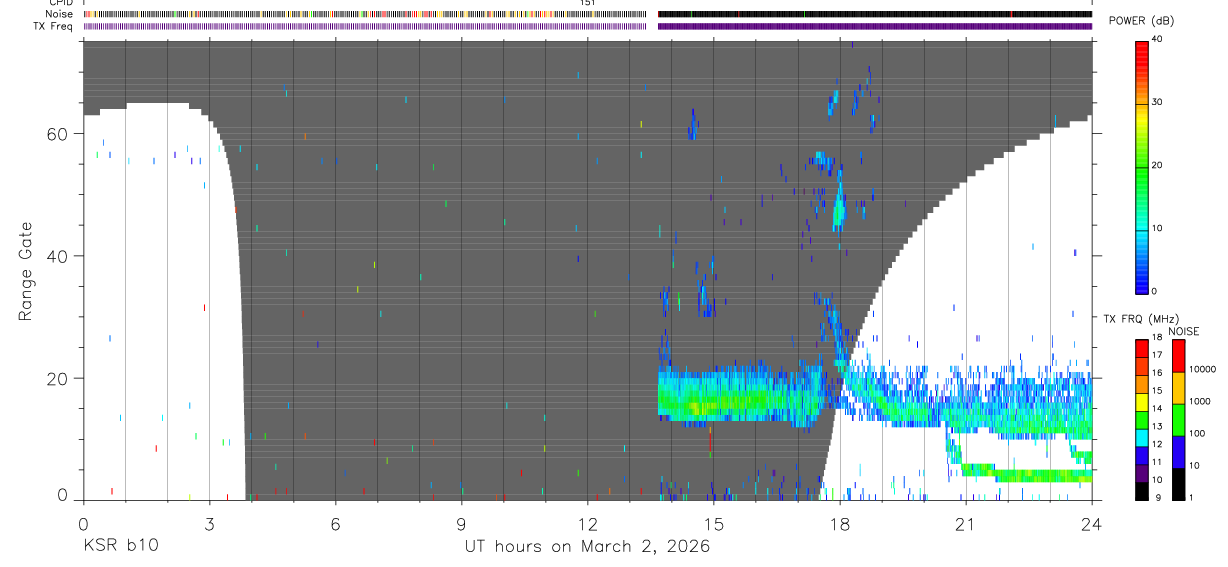Pick the yellow segment of the NOISE colorbar
The height and width of the screenshot is (567, 1228).
click(1178, 387)
